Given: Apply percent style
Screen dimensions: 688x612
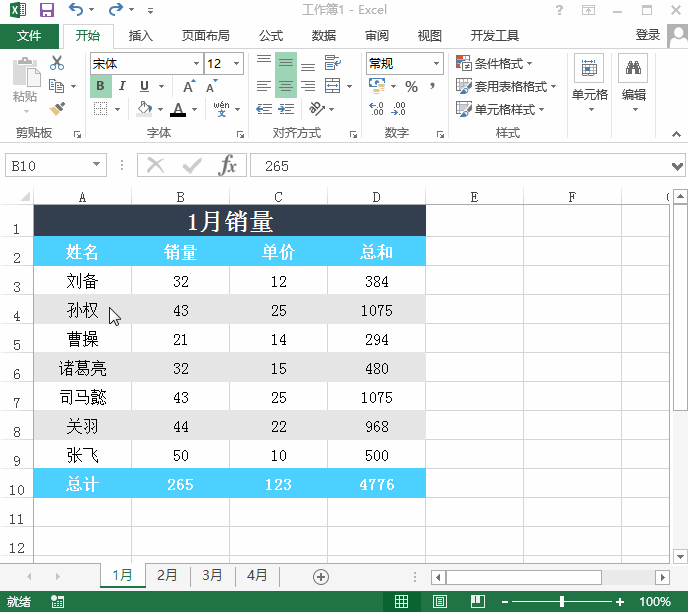Looking at the screenshot, I should click(x=411, y=86).
